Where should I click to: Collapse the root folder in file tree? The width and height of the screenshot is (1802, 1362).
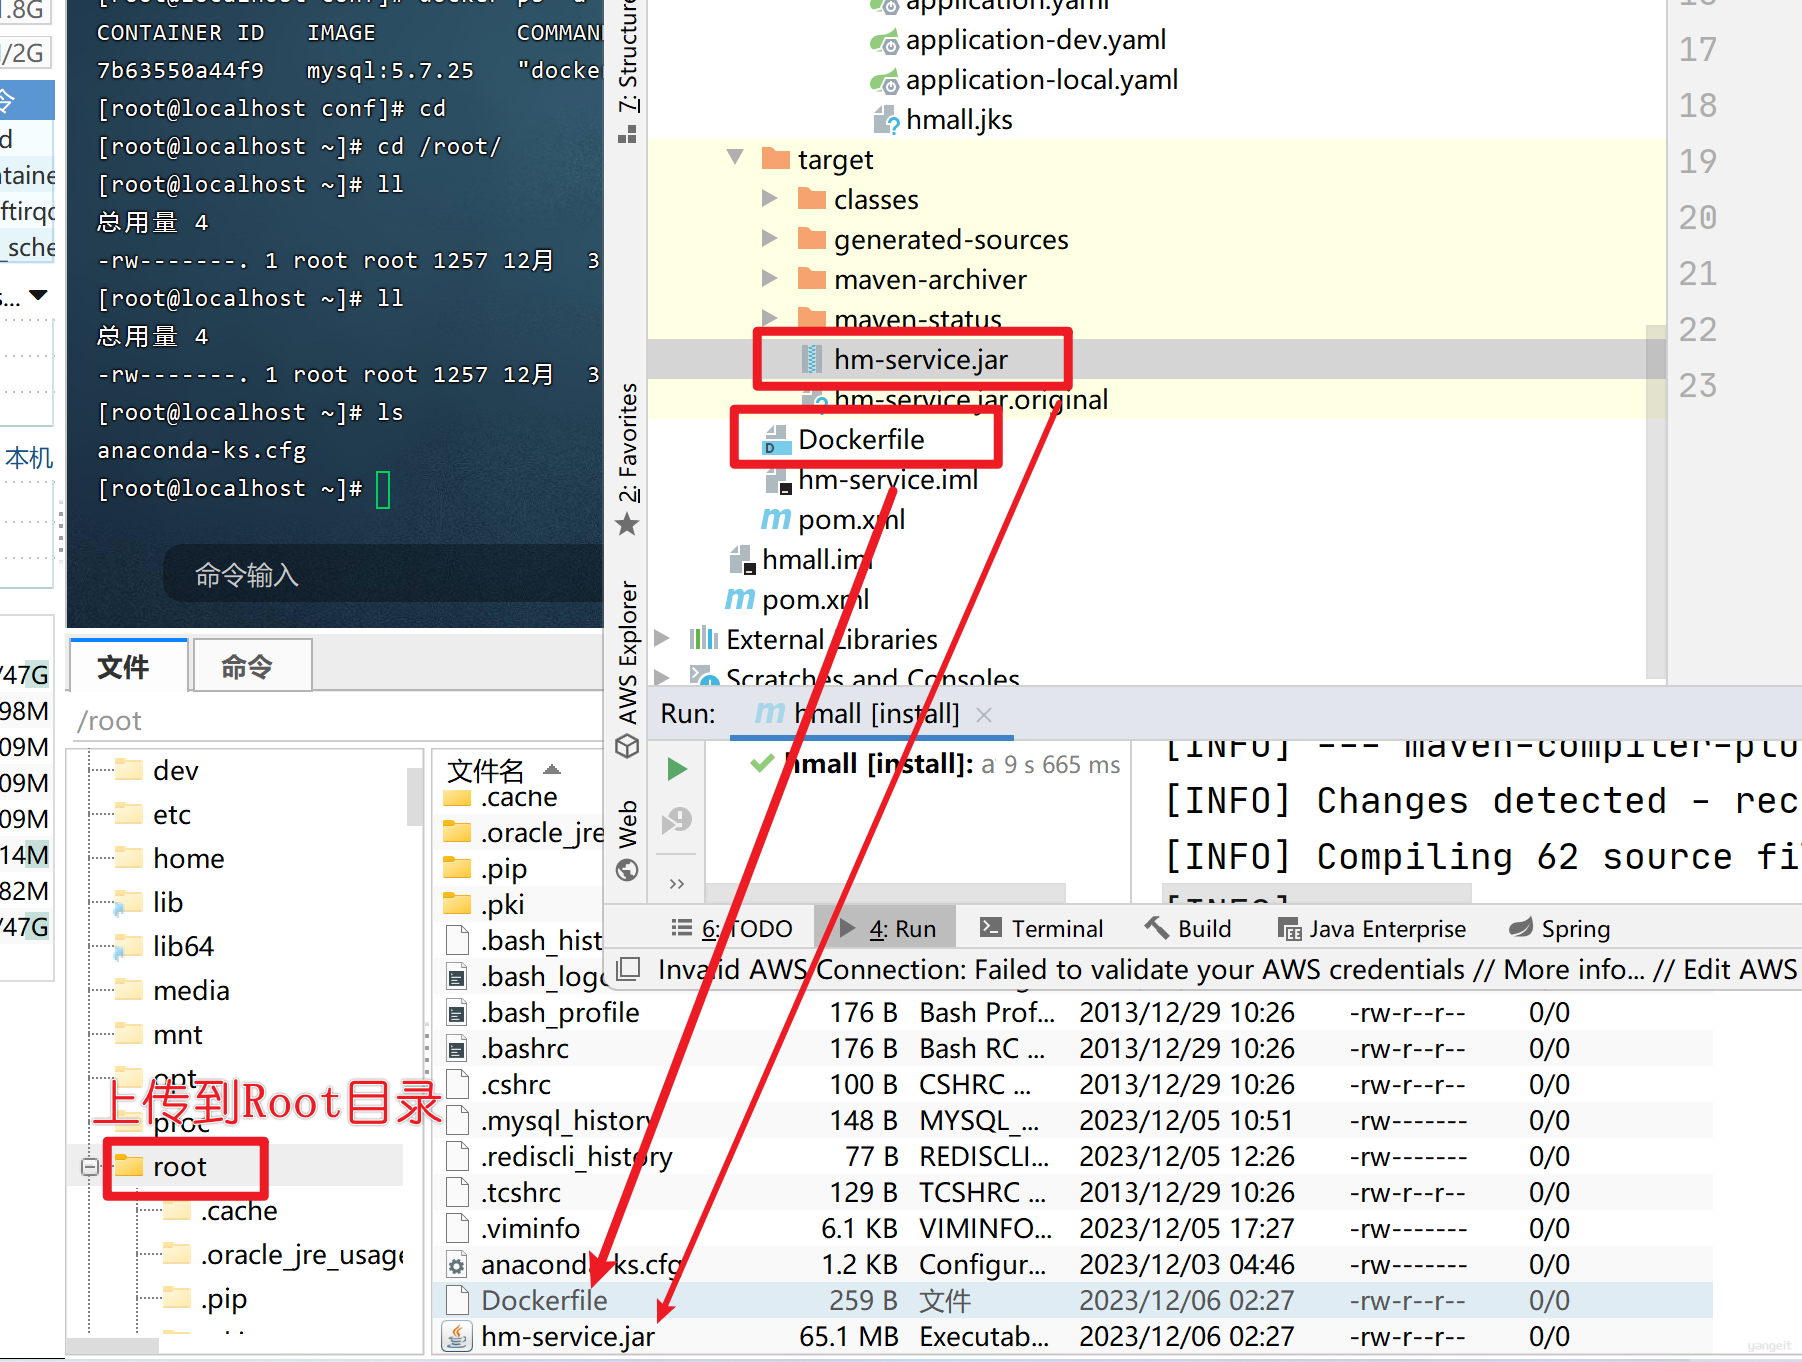pyautogui.click(x=90, y=1166)
